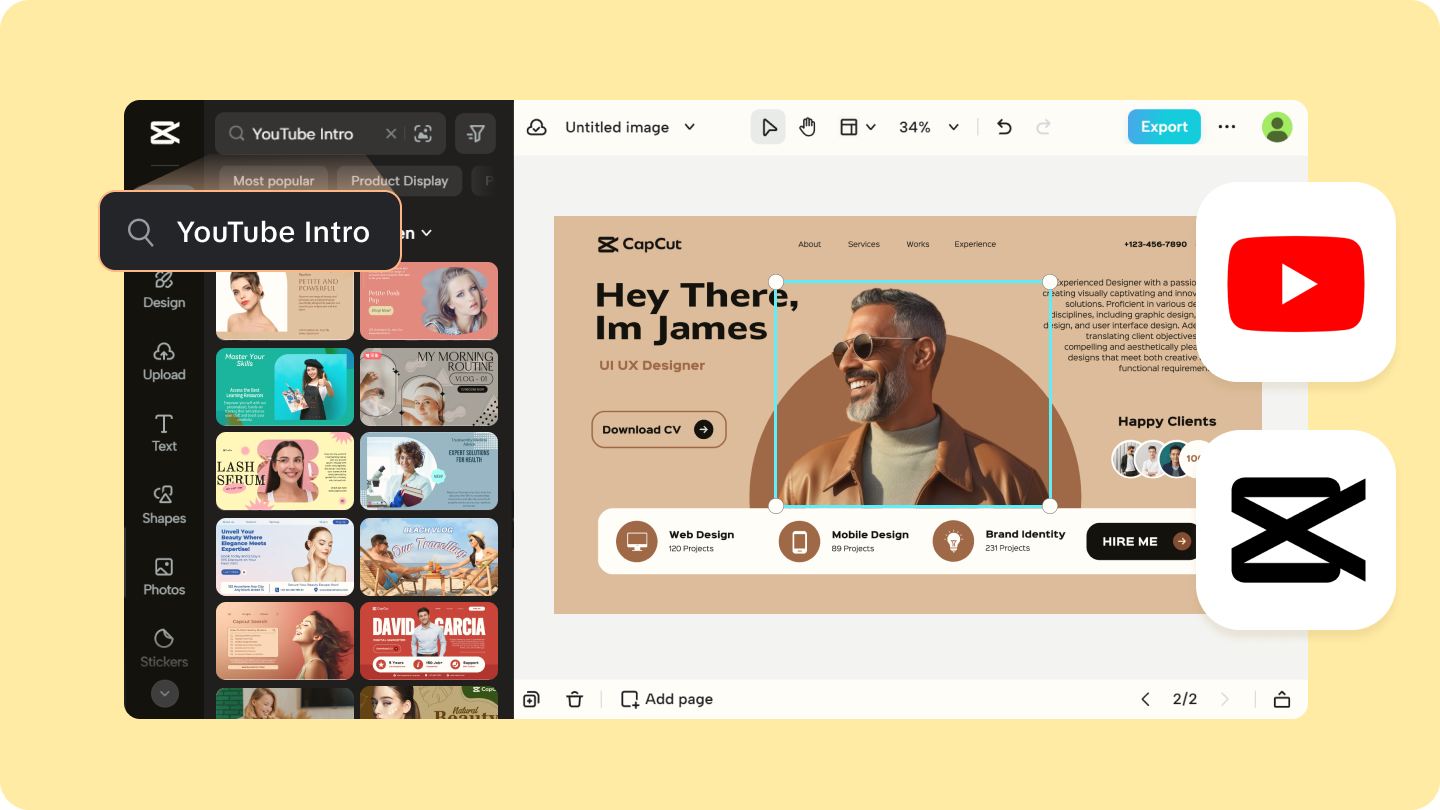Click the Untitled image title

pyautogui.click(x=617, y=127)
